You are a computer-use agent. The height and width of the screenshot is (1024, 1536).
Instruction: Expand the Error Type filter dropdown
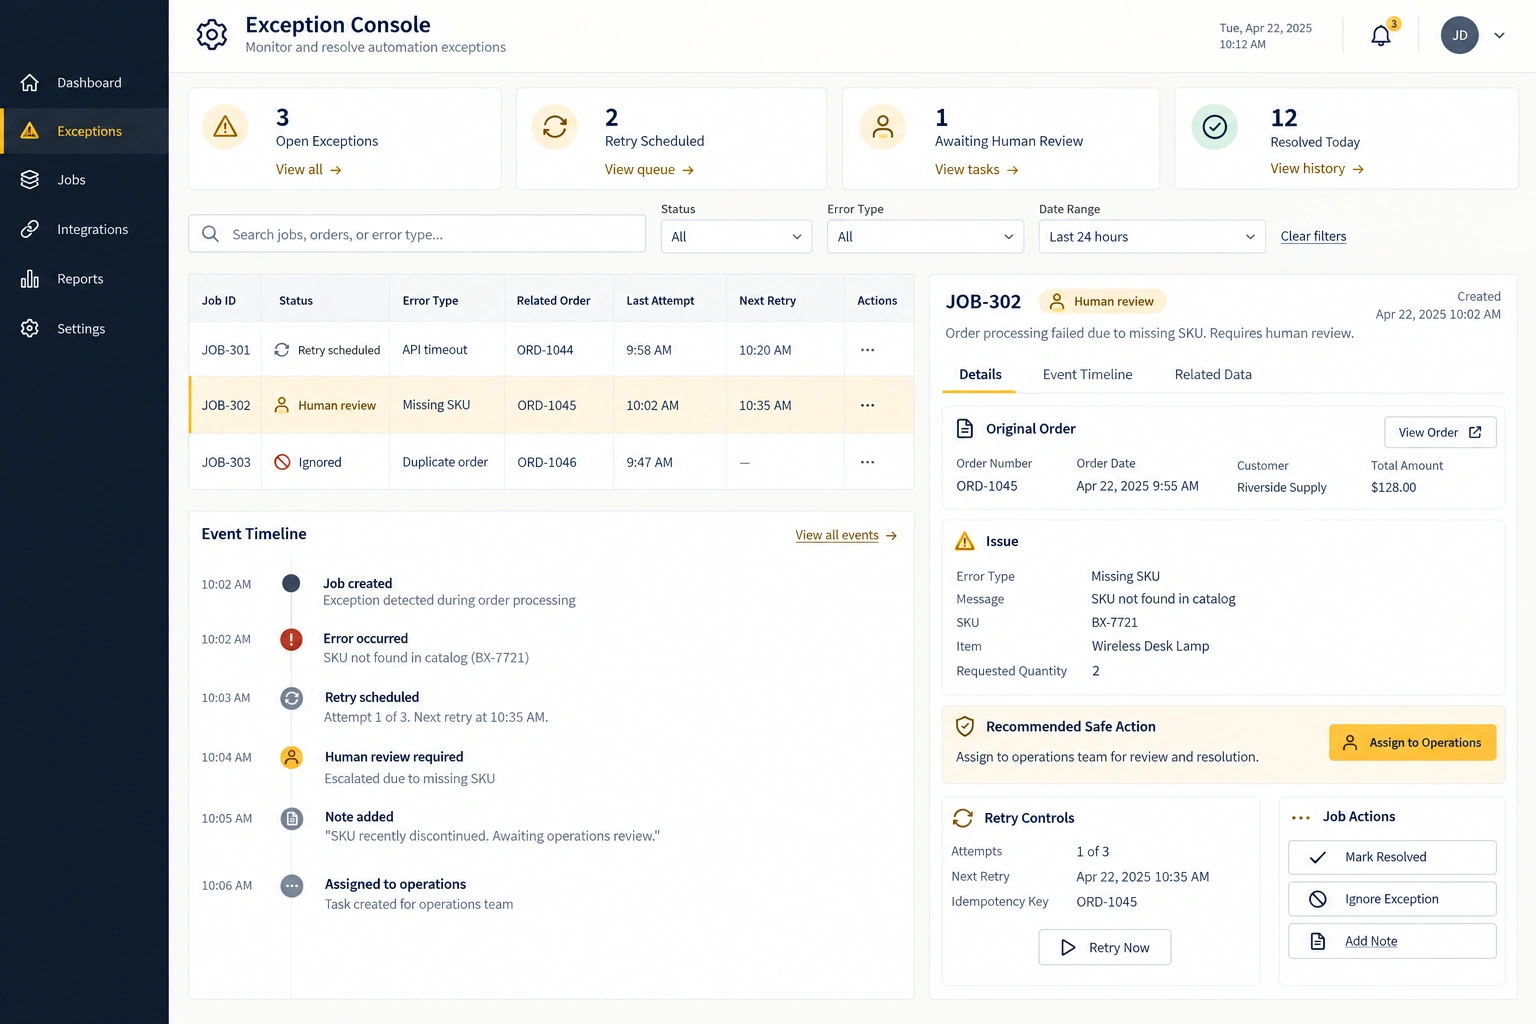925,237
